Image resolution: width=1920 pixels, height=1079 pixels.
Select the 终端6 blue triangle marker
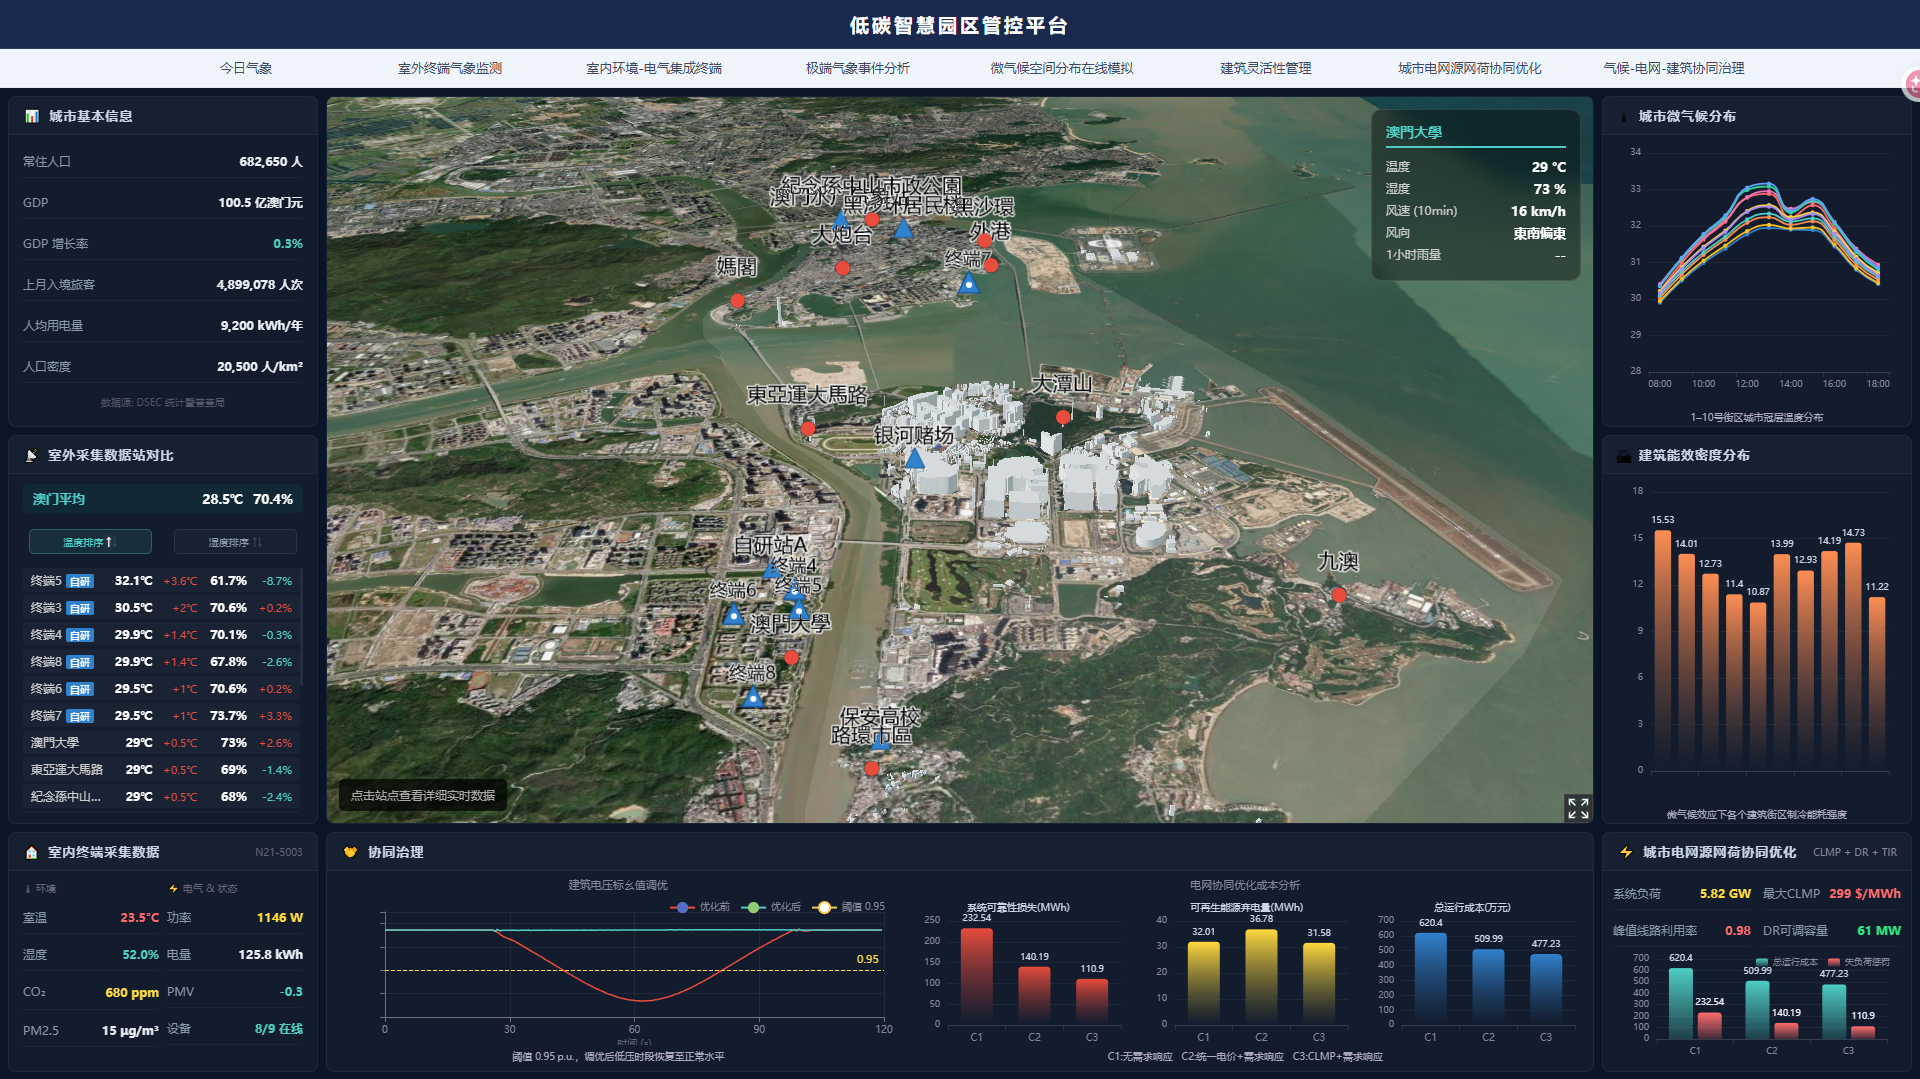click(x=733, y=615)
